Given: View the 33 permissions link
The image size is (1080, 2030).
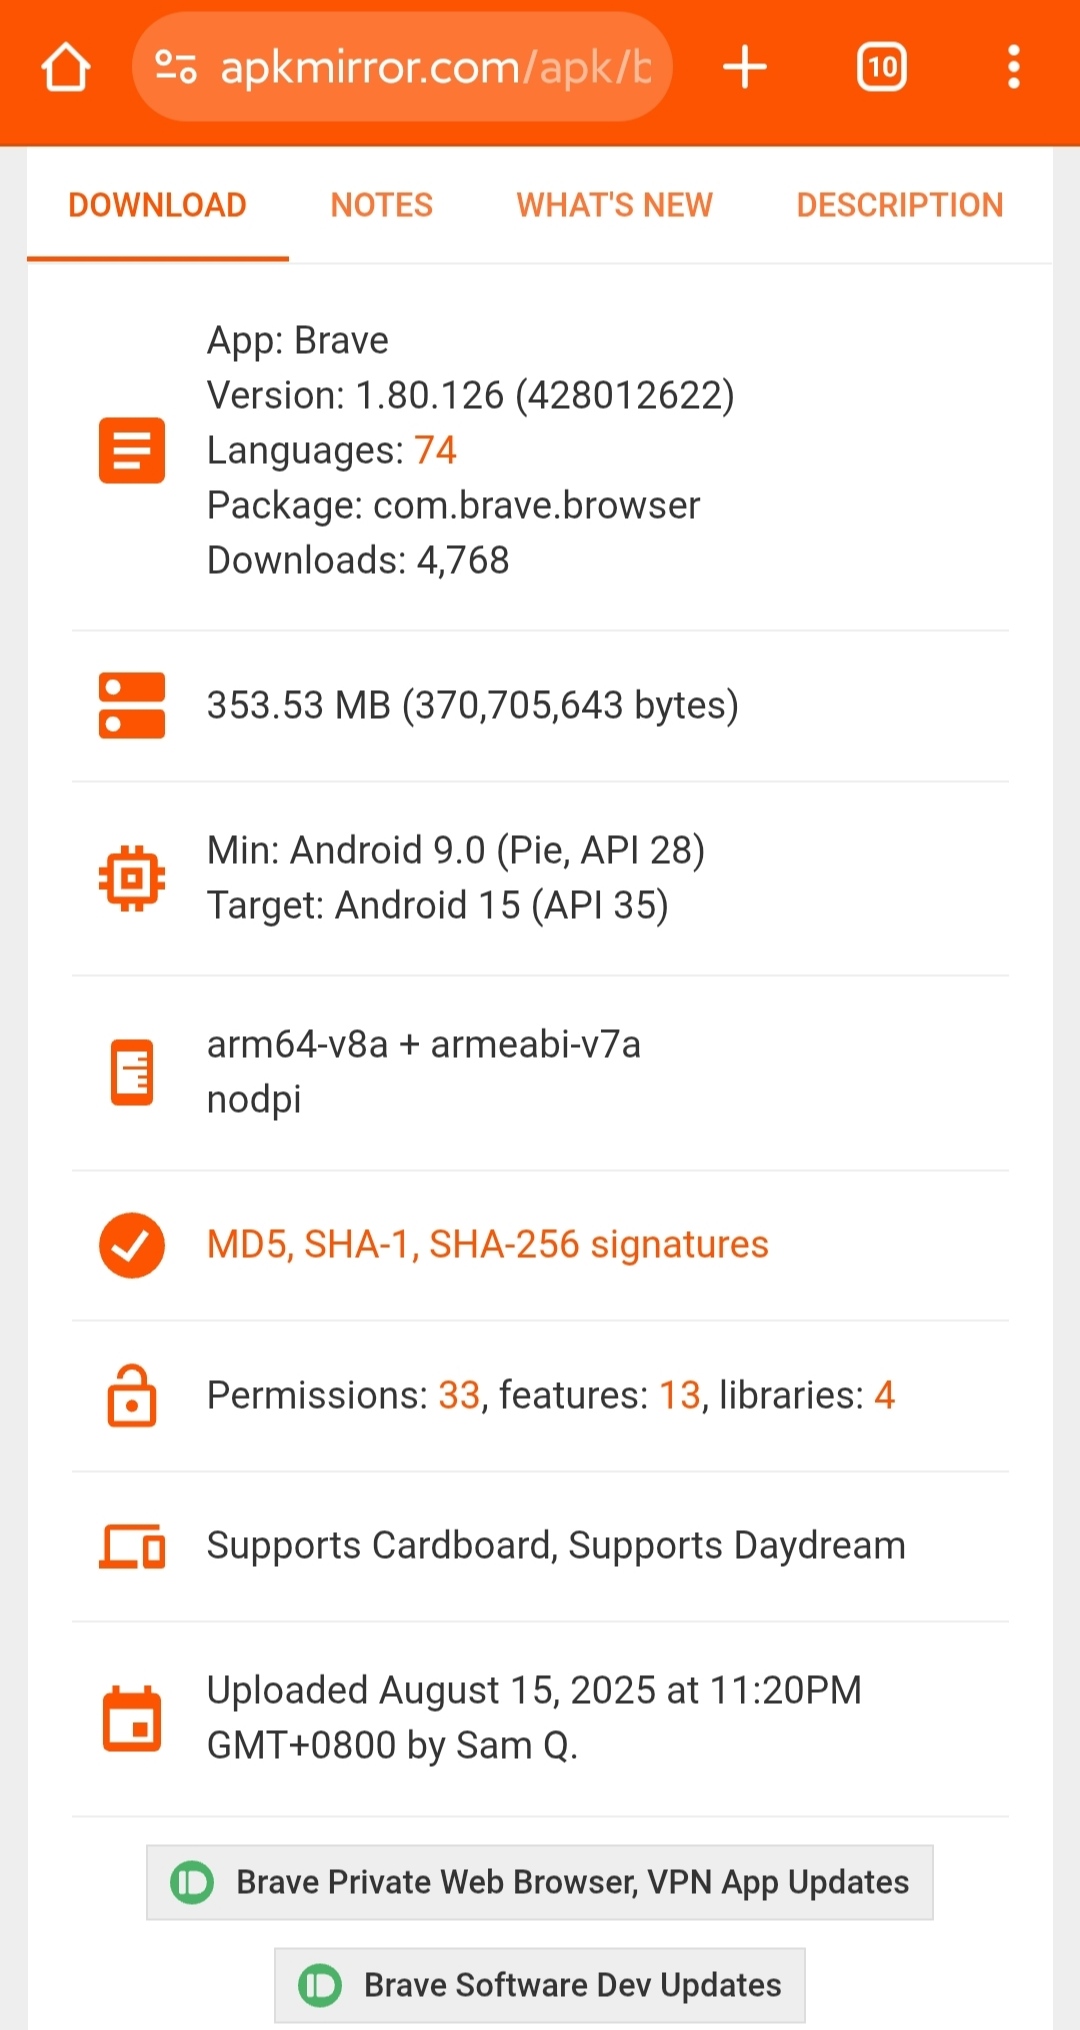Looking at the screenshot, I should click(x=459, y=1395).
